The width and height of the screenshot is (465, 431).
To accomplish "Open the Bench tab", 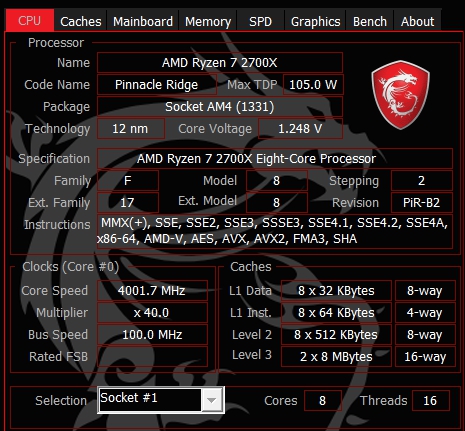I will (x=370, y=21).
